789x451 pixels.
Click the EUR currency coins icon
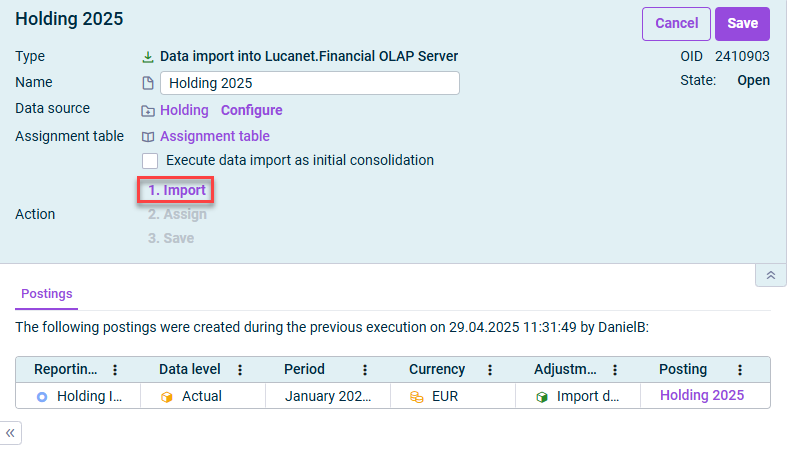click(417, 397)
